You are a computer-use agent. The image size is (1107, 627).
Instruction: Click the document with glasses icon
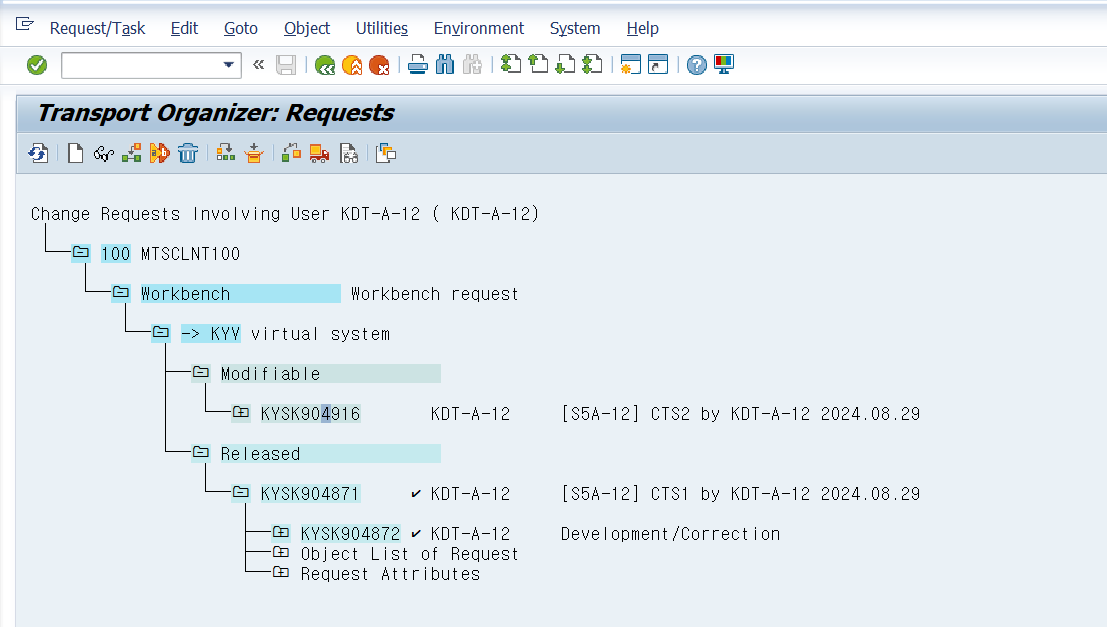pos(349,153)
